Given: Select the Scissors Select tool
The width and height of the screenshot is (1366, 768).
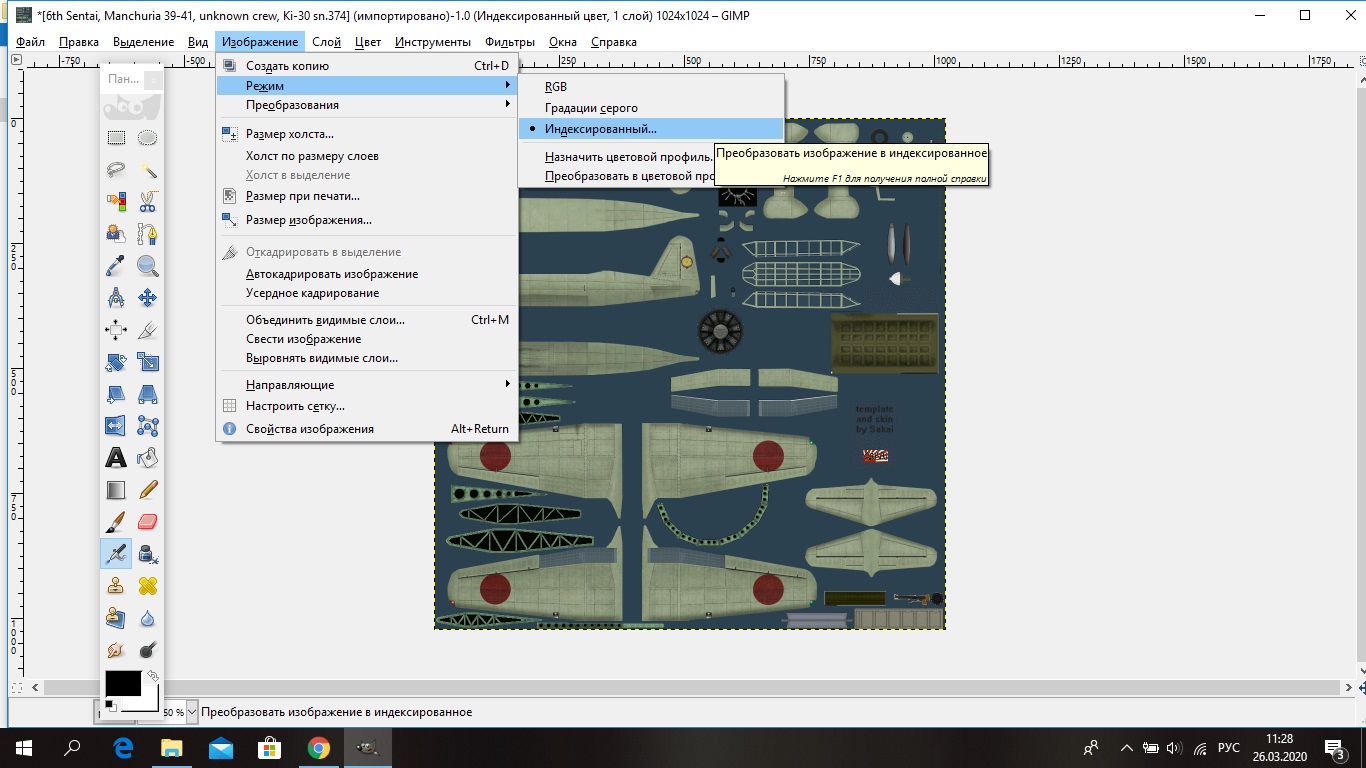Looking at the screenshot, I should coord(148,202).
